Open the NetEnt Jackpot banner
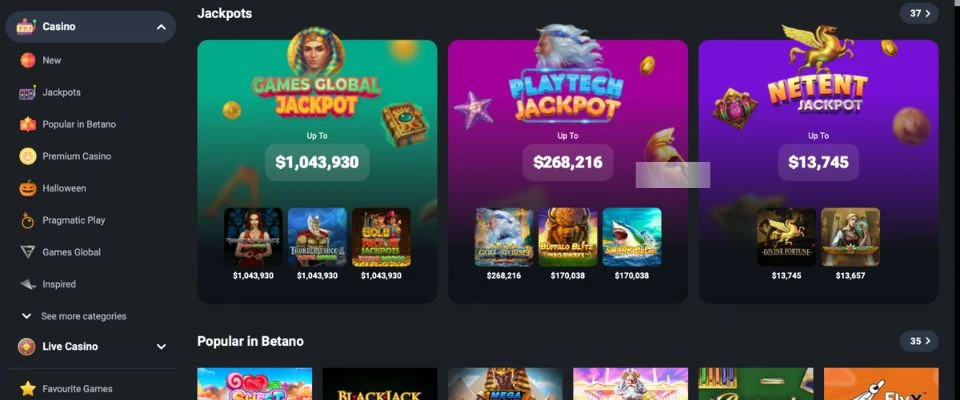Image resolution: width=960 pixels, height=400 pixels. (x=819, y=172)
